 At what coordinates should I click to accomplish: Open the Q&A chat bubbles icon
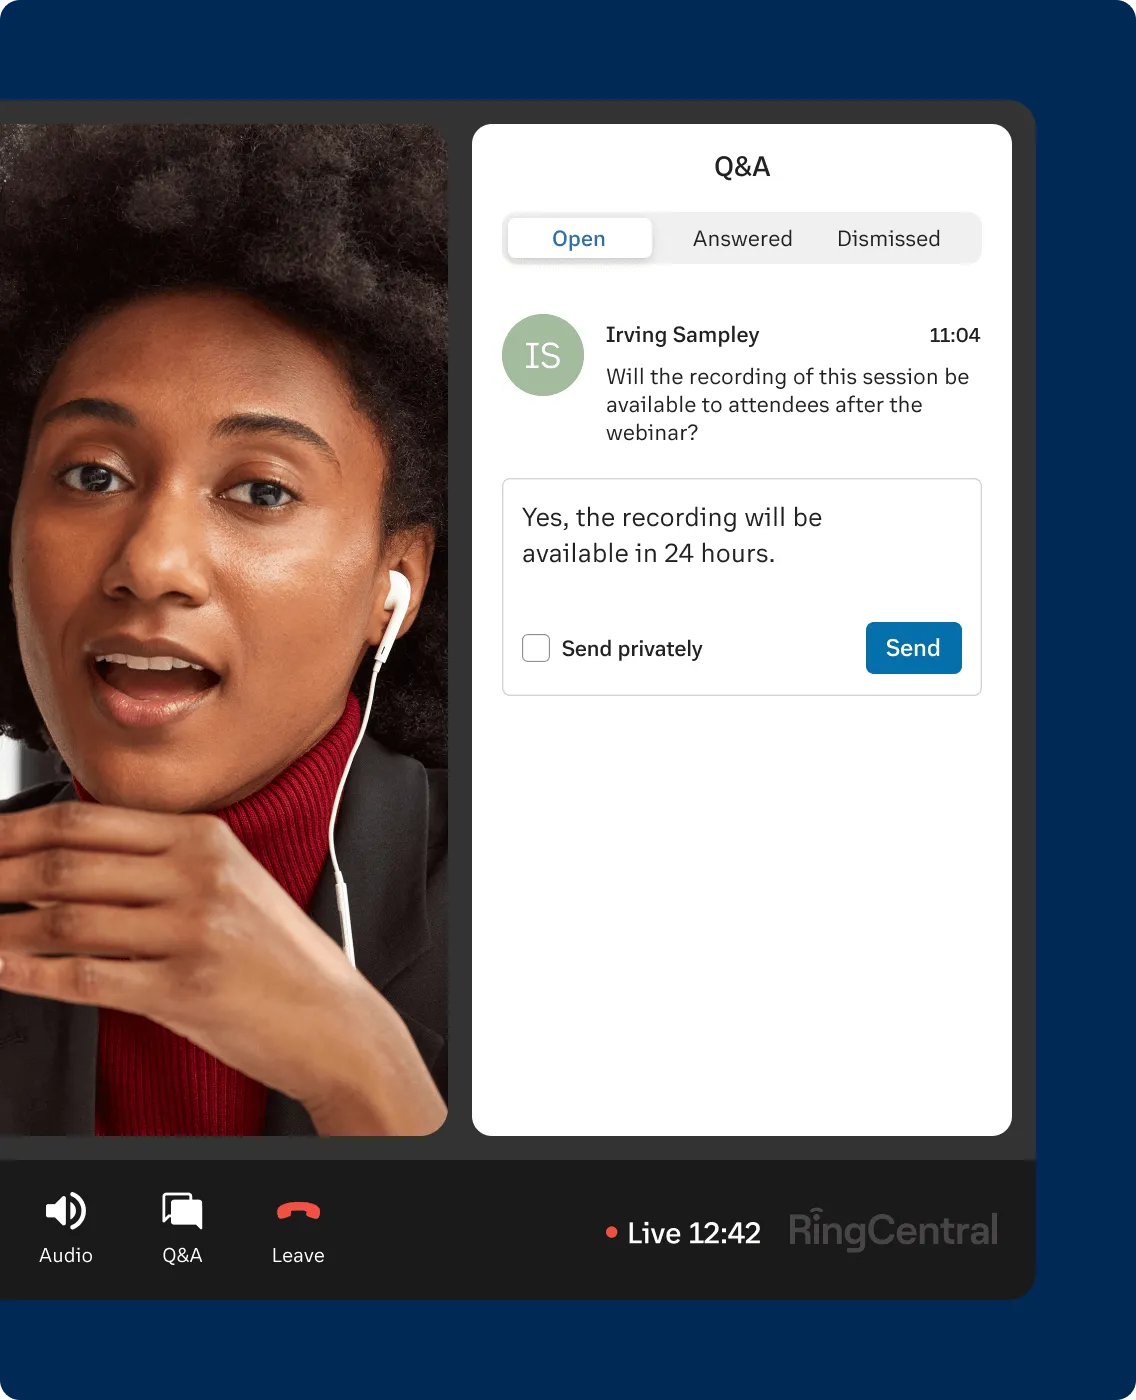(x=182, y=1211)
